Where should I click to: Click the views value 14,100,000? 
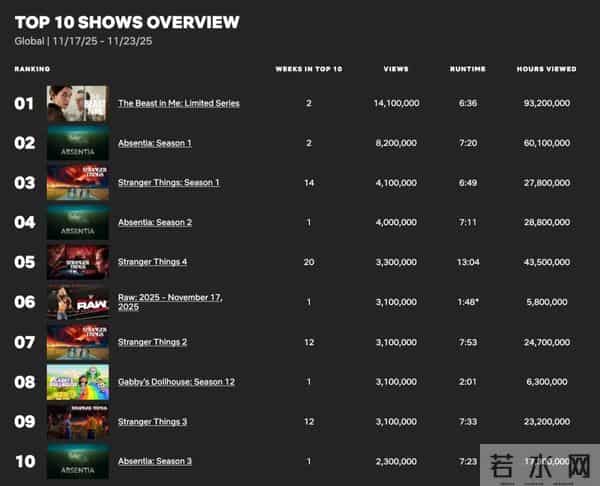coord(396,103)
